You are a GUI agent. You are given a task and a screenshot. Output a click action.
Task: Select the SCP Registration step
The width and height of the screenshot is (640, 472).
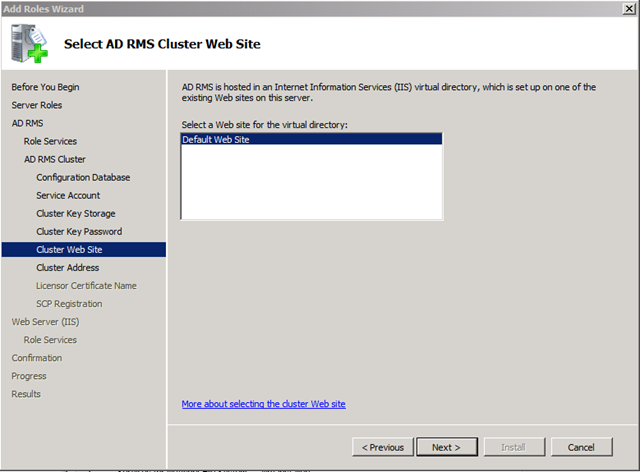pos(69,304)
